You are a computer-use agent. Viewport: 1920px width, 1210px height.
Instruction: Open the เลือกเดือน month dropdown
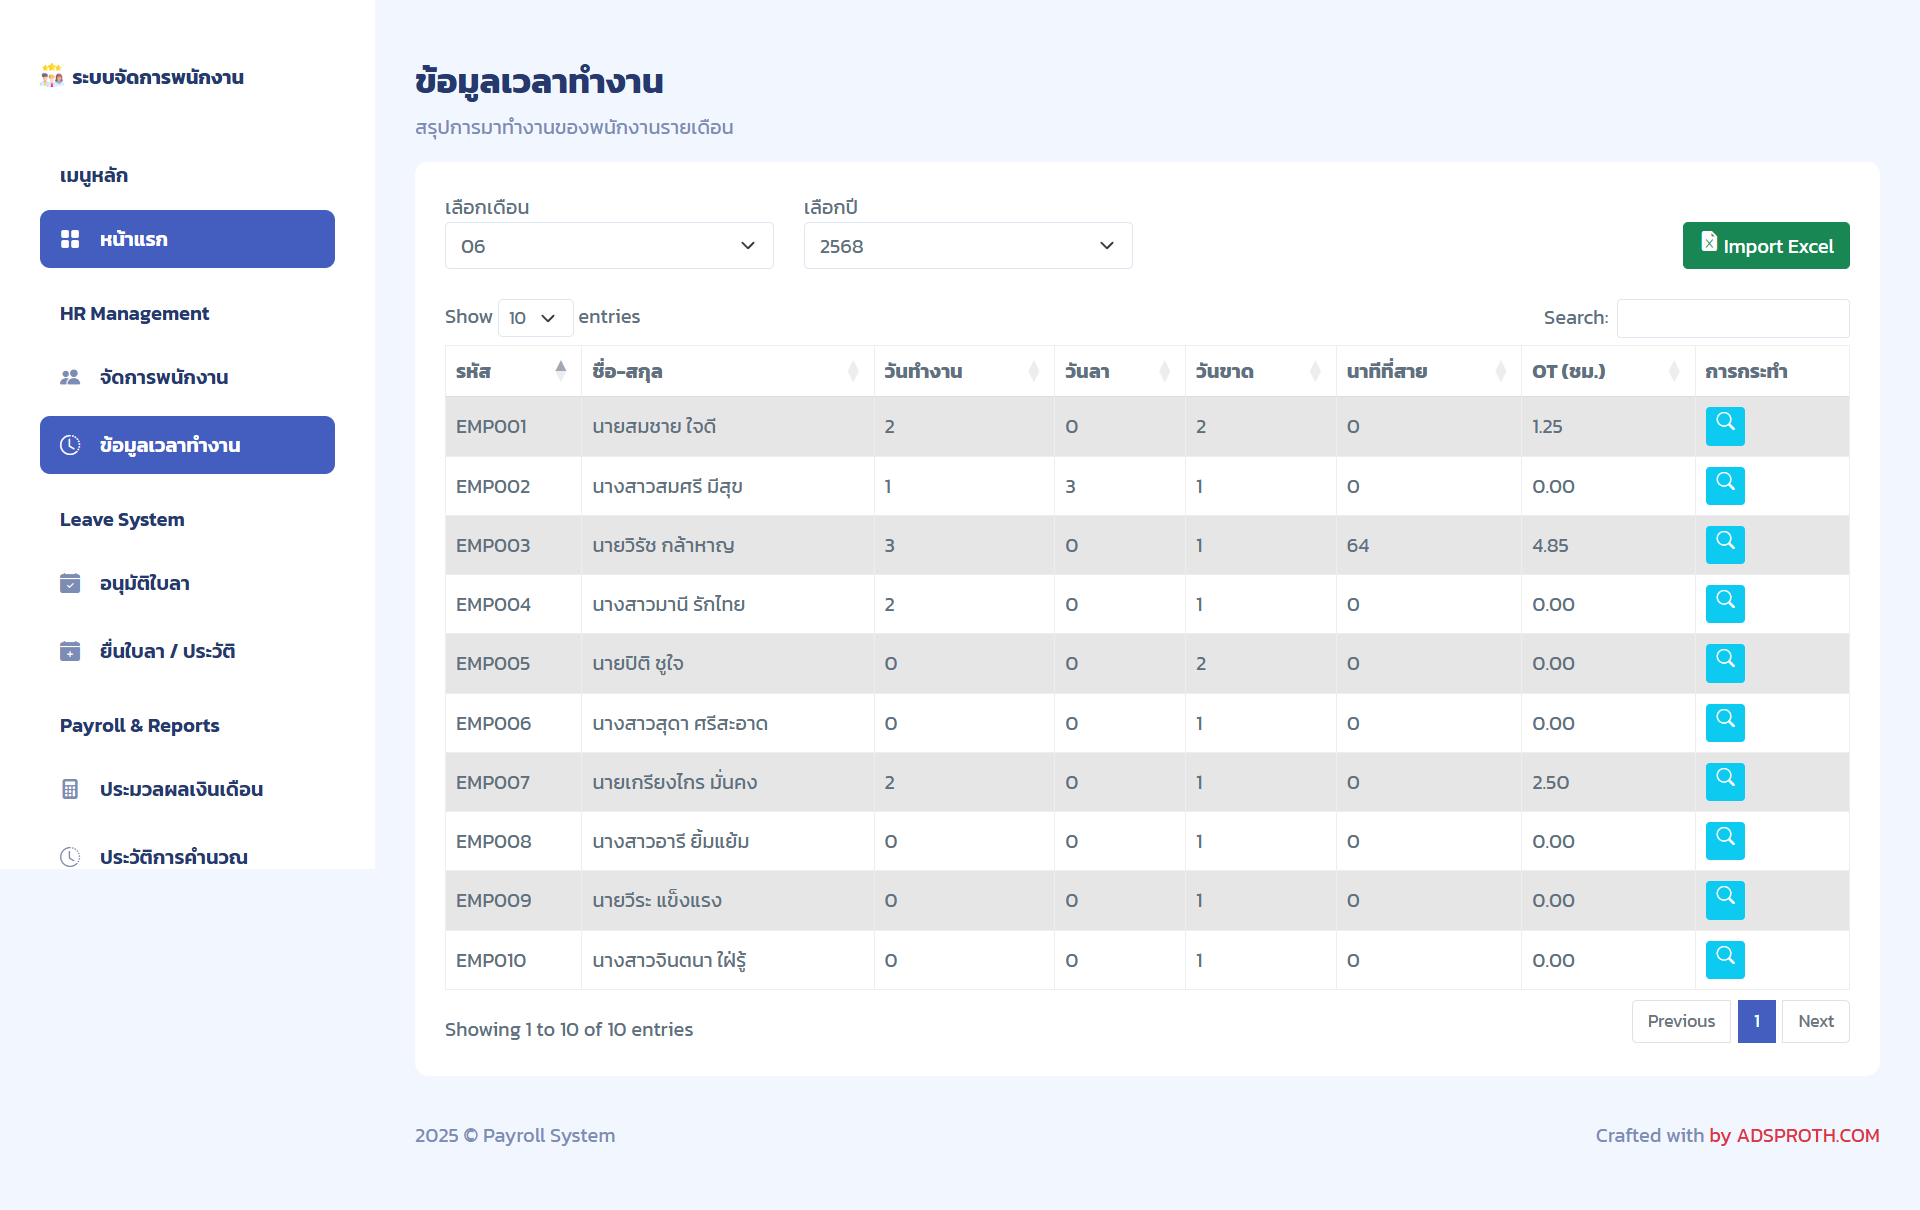coord(609,246)
